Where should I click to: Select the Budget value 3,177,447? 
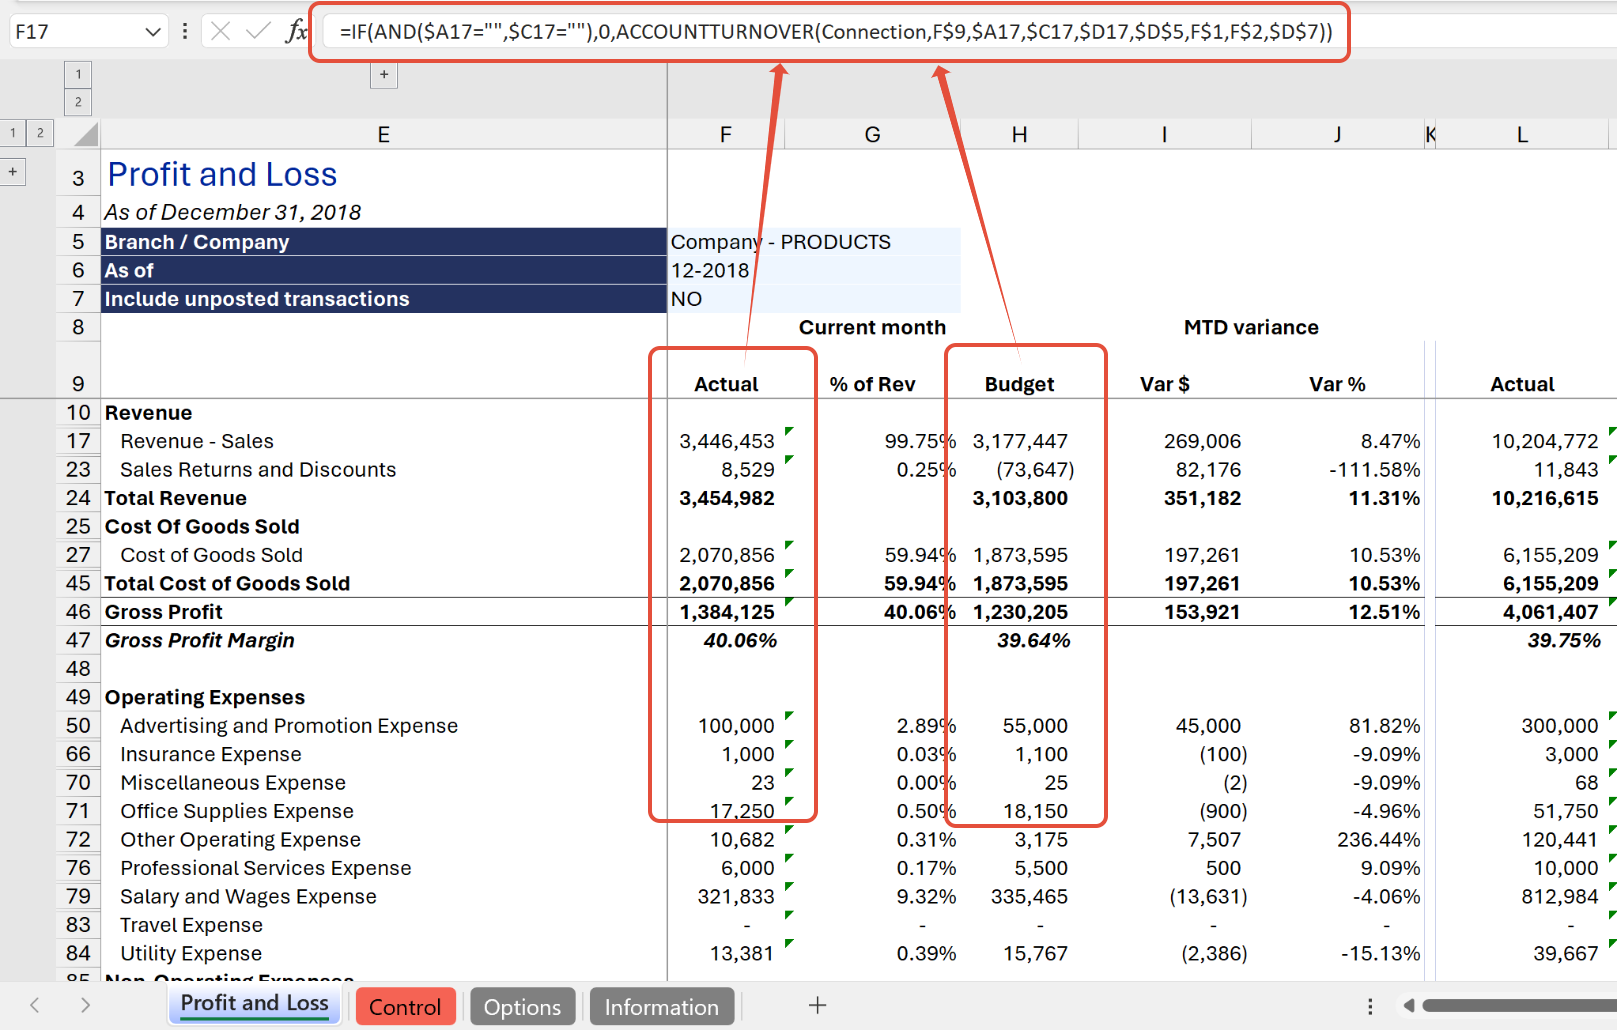point(1020,441)
